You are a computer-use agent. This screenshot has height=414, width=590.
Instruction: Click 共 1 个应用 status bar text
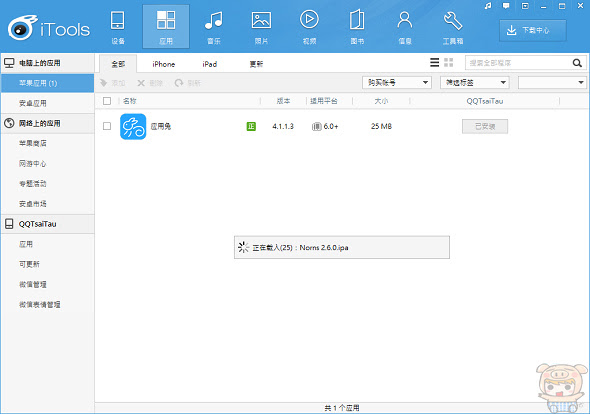(342, 408)
